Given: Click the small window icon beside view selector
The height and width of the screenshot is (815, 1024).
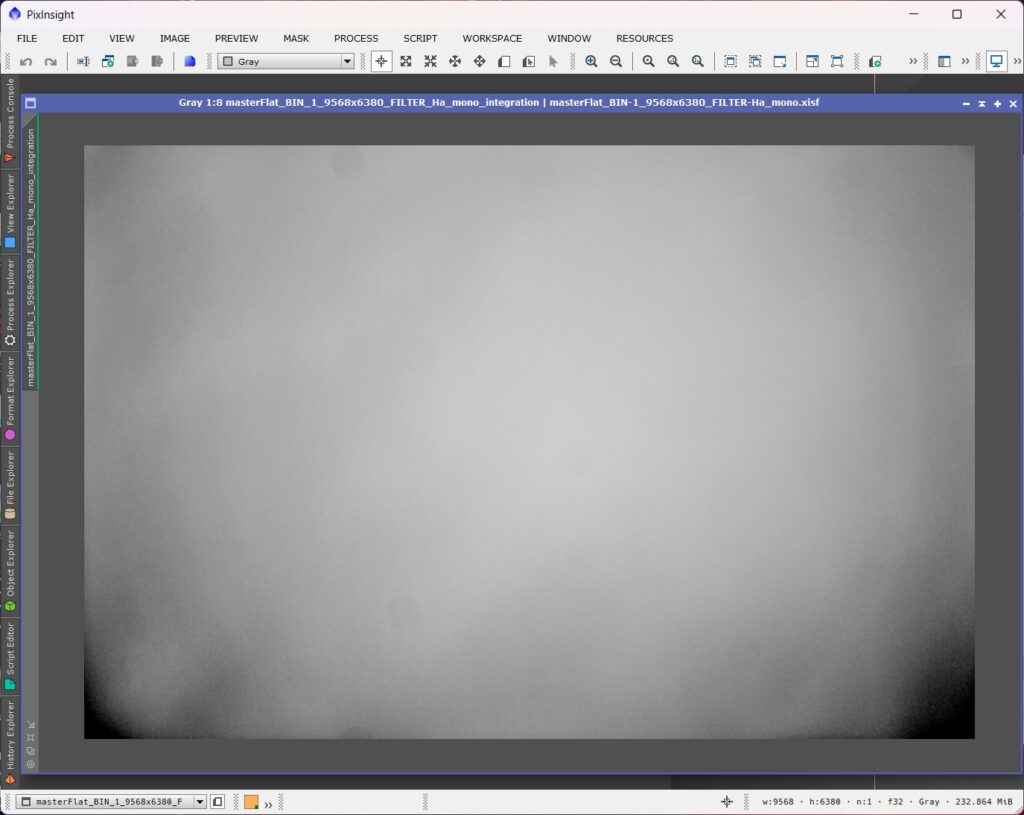Looking at the screenshot, I should 218,801.
